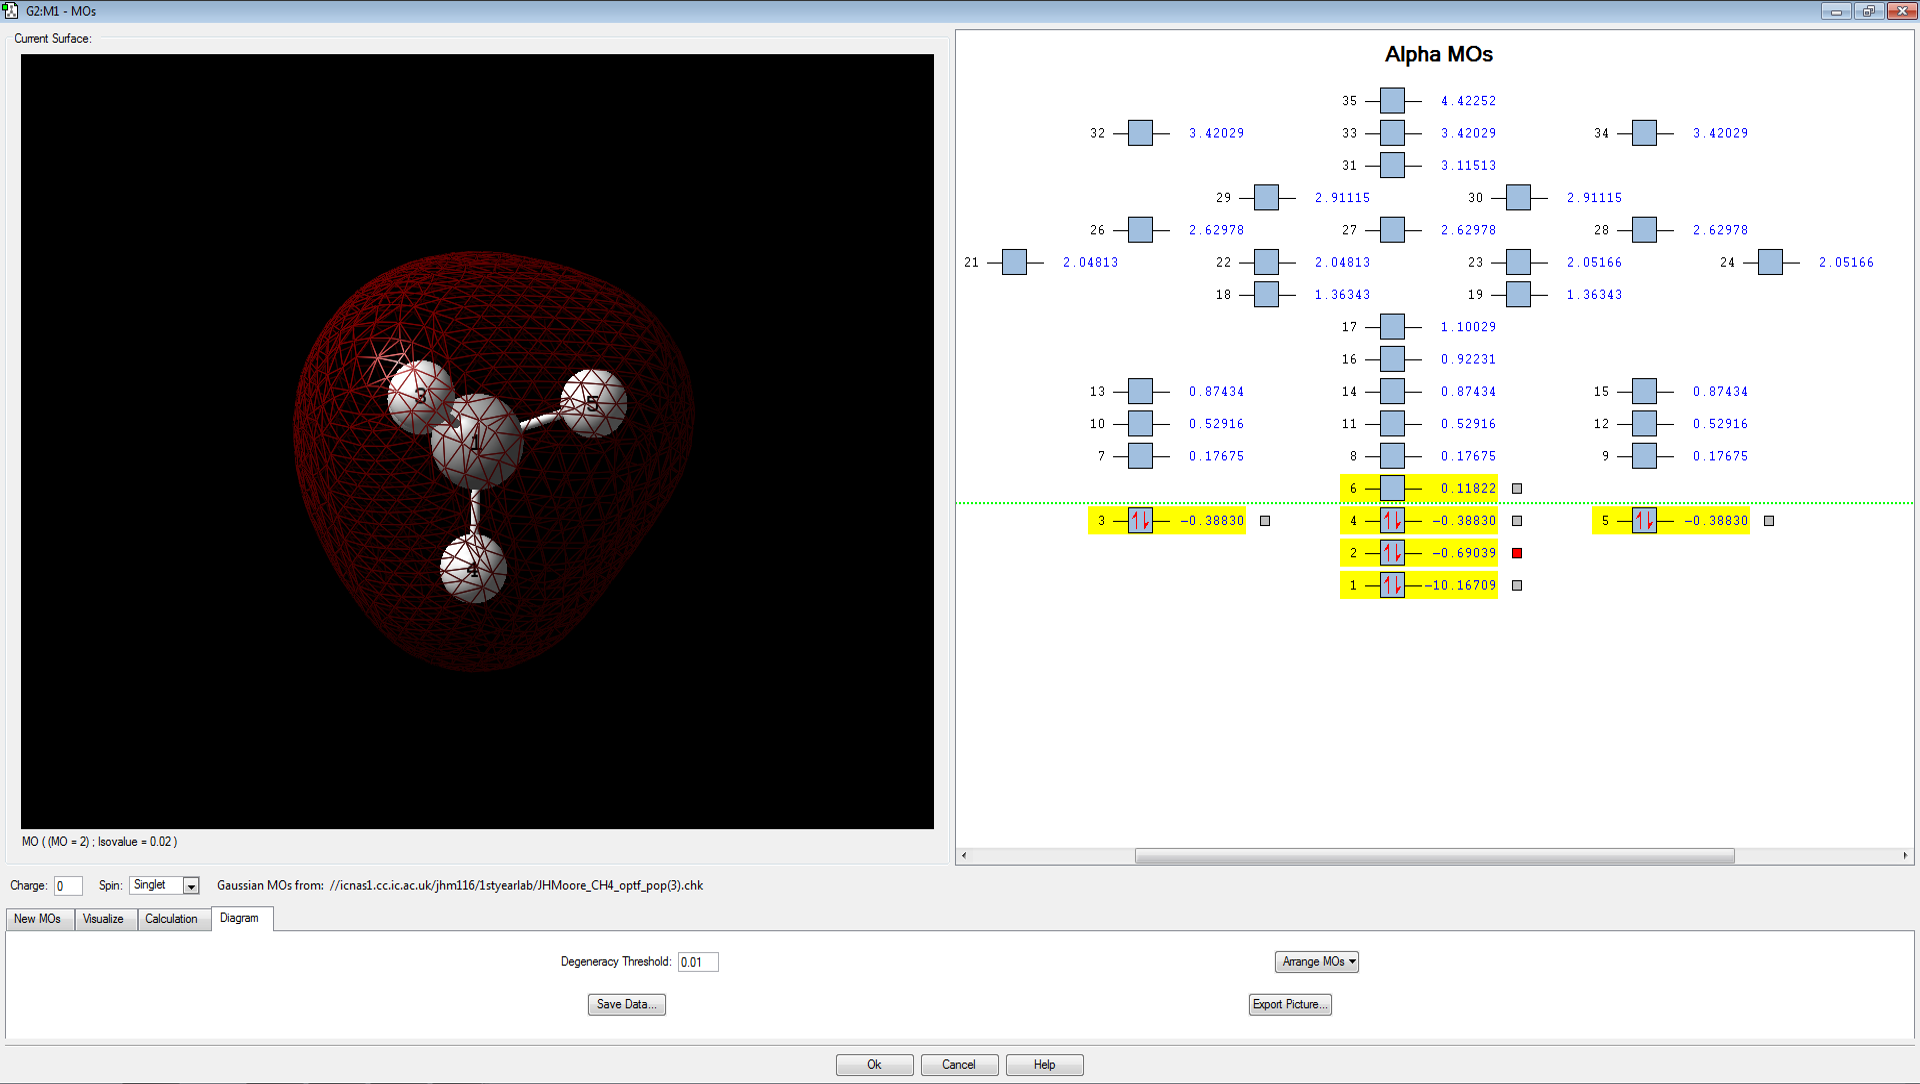Screen dimensions: 1920x1084
Task: Toggle red surface marker beside MO 2
Action: coord(1517,553)
